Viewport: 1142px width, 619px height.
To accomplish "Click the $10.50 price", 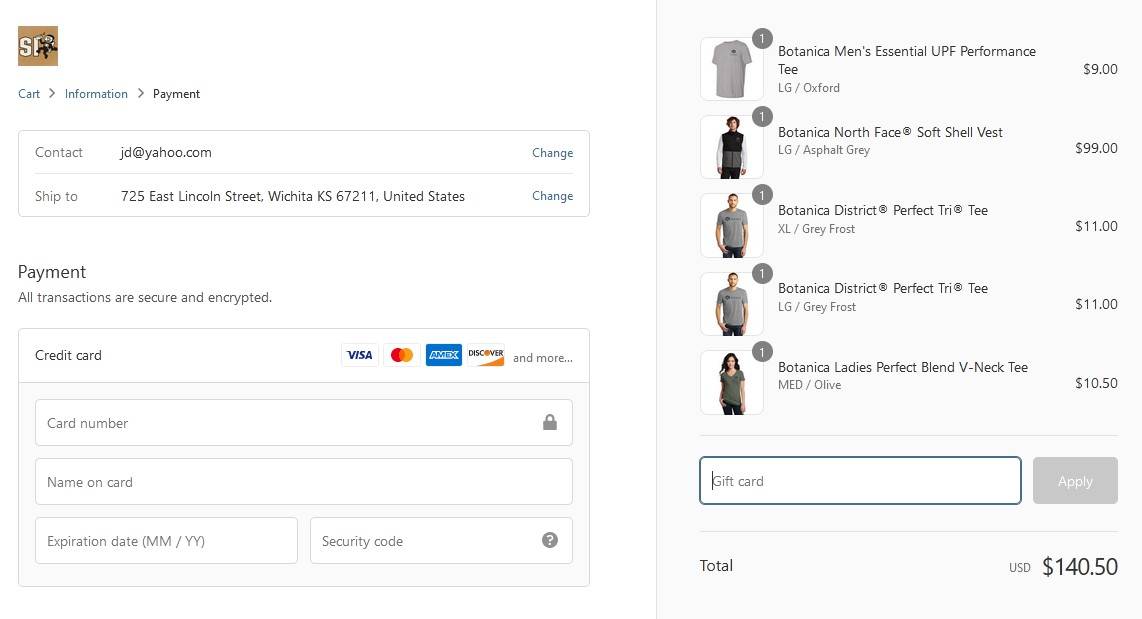I will (x=1096, y=383).
